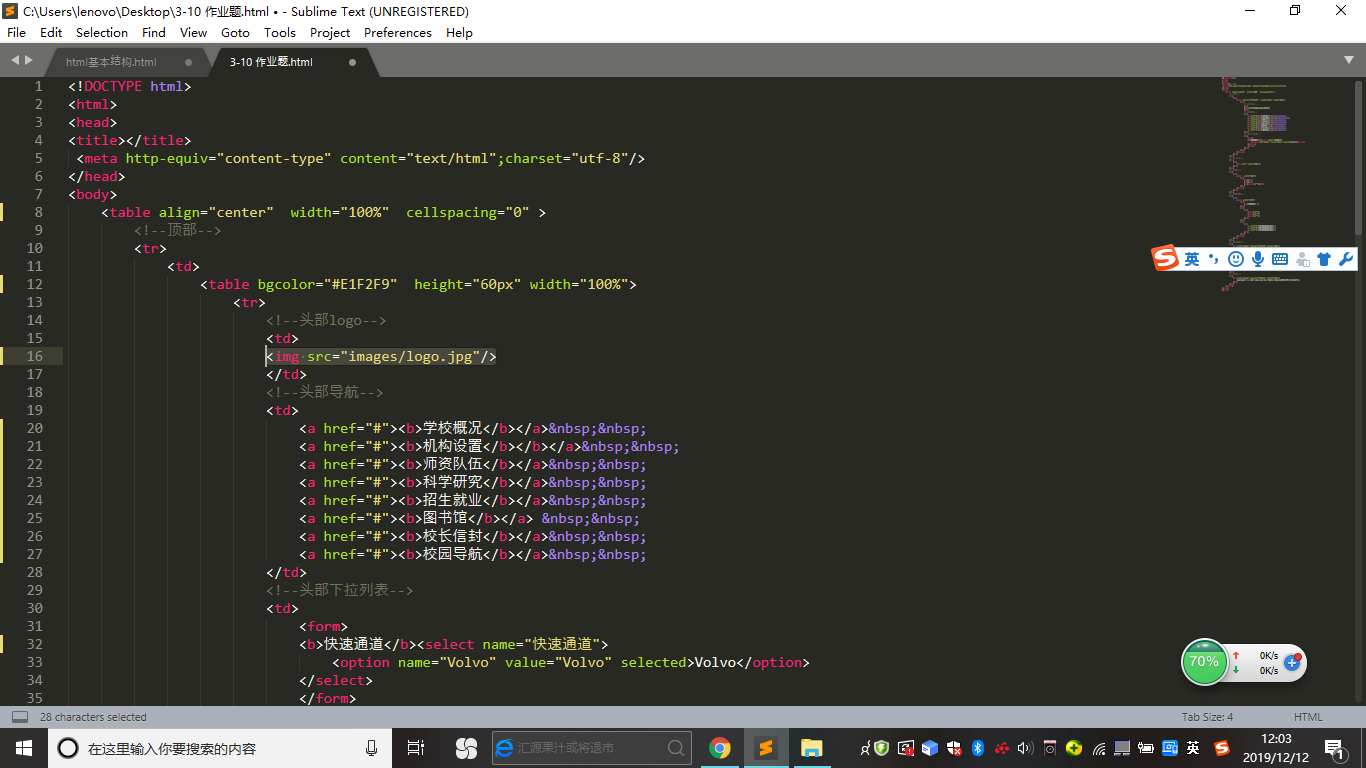Image resolution: width=1366 pixels, height=768 pixels.
Task: Open the Sogou skin shirt icon
Action: [x=1324, y=259]
